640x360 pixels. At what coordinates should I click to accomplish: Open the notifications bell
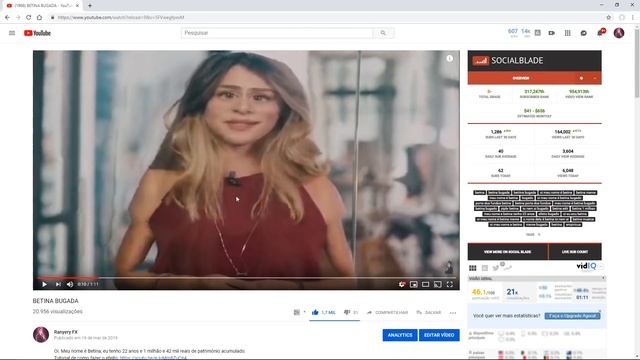(x=600, y=33)
